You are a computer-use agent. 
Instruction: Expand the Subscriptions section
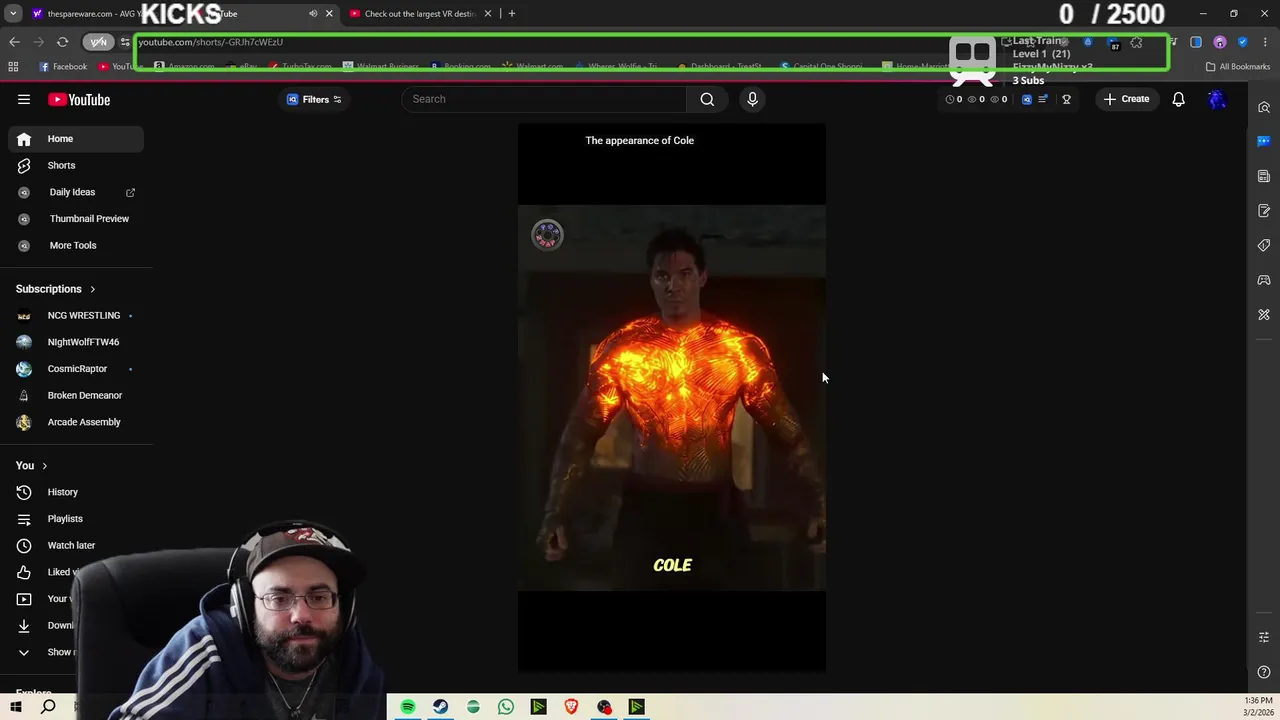tap(56, 289)
